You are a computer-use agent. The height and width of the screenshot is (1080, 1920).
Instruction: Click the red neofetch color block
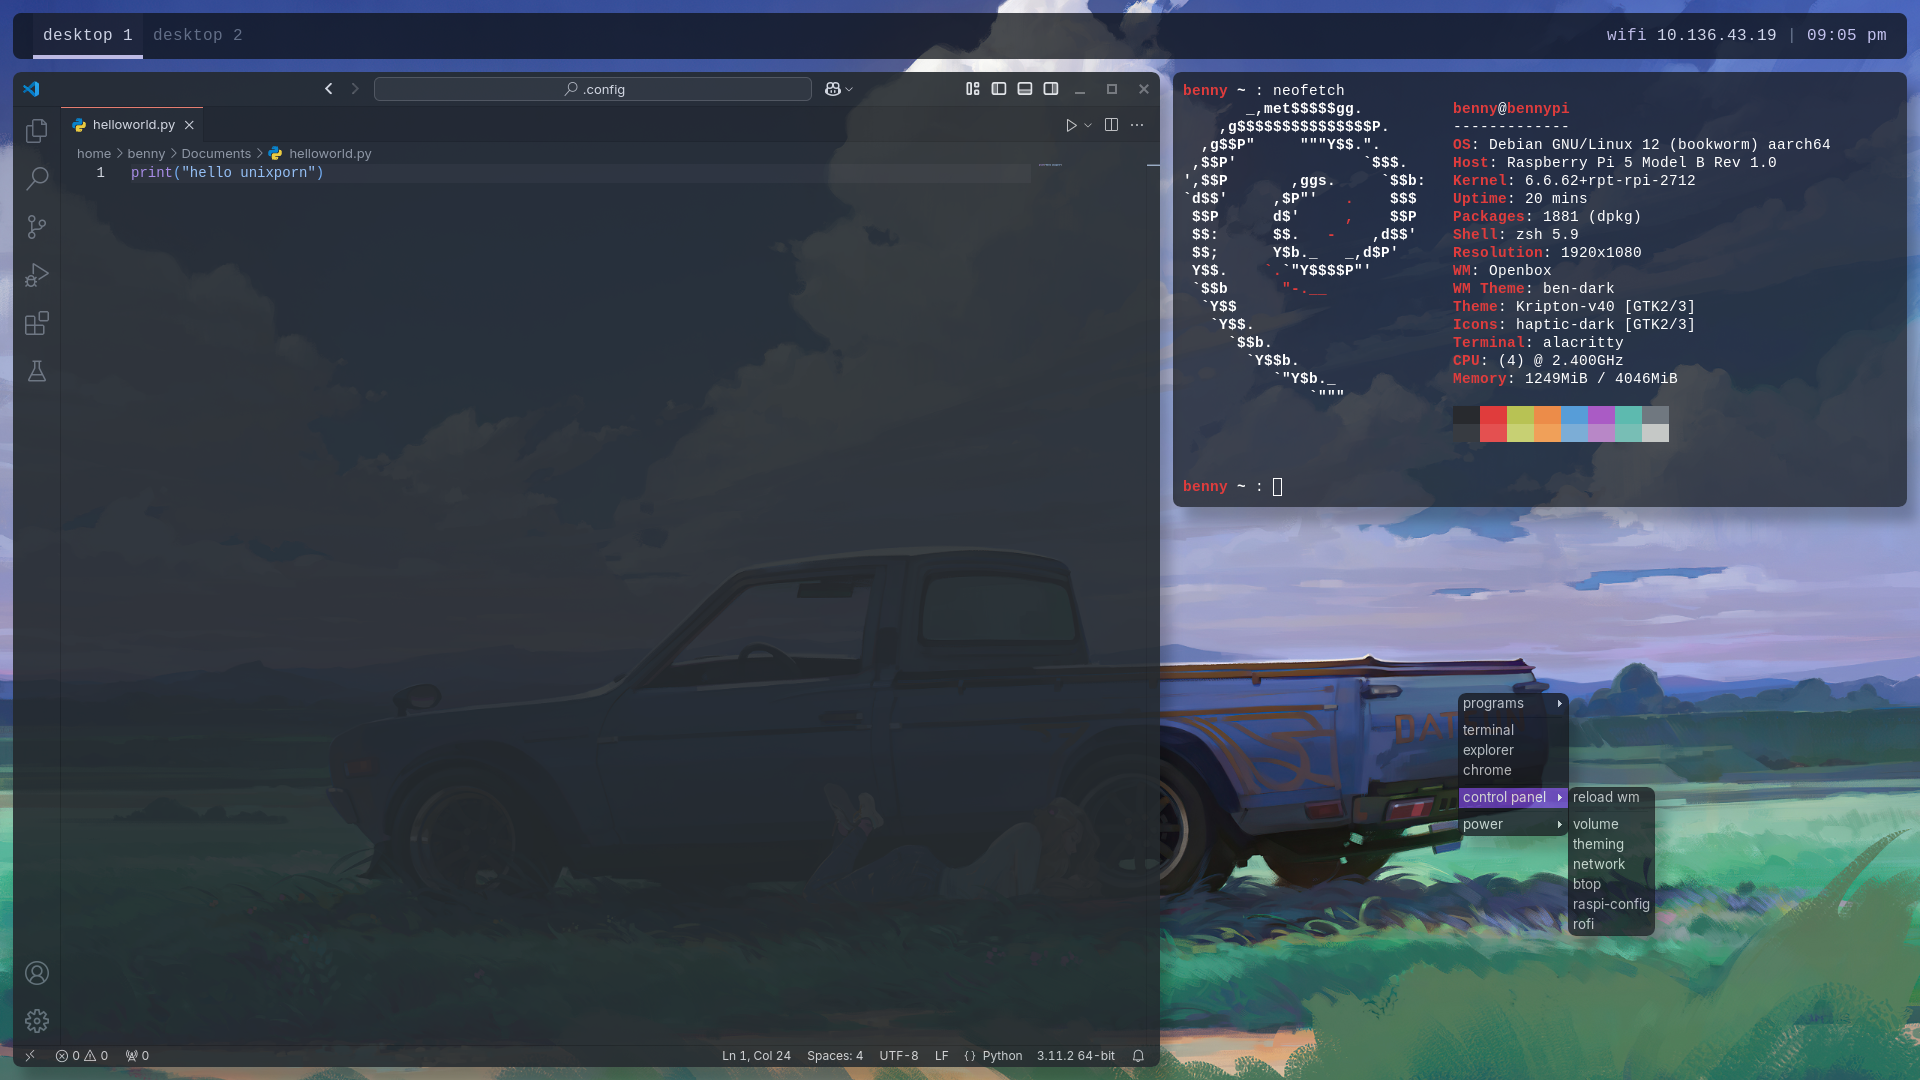[x=1493, y=424]
